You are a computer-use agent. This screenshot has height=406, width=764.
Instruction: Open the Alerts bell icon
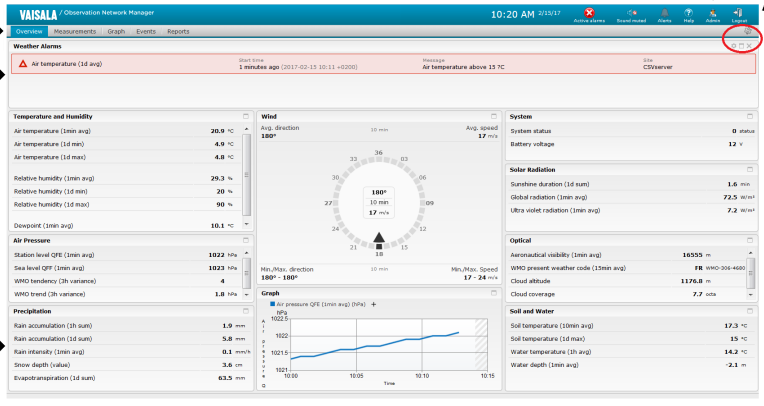pos(664,13)
